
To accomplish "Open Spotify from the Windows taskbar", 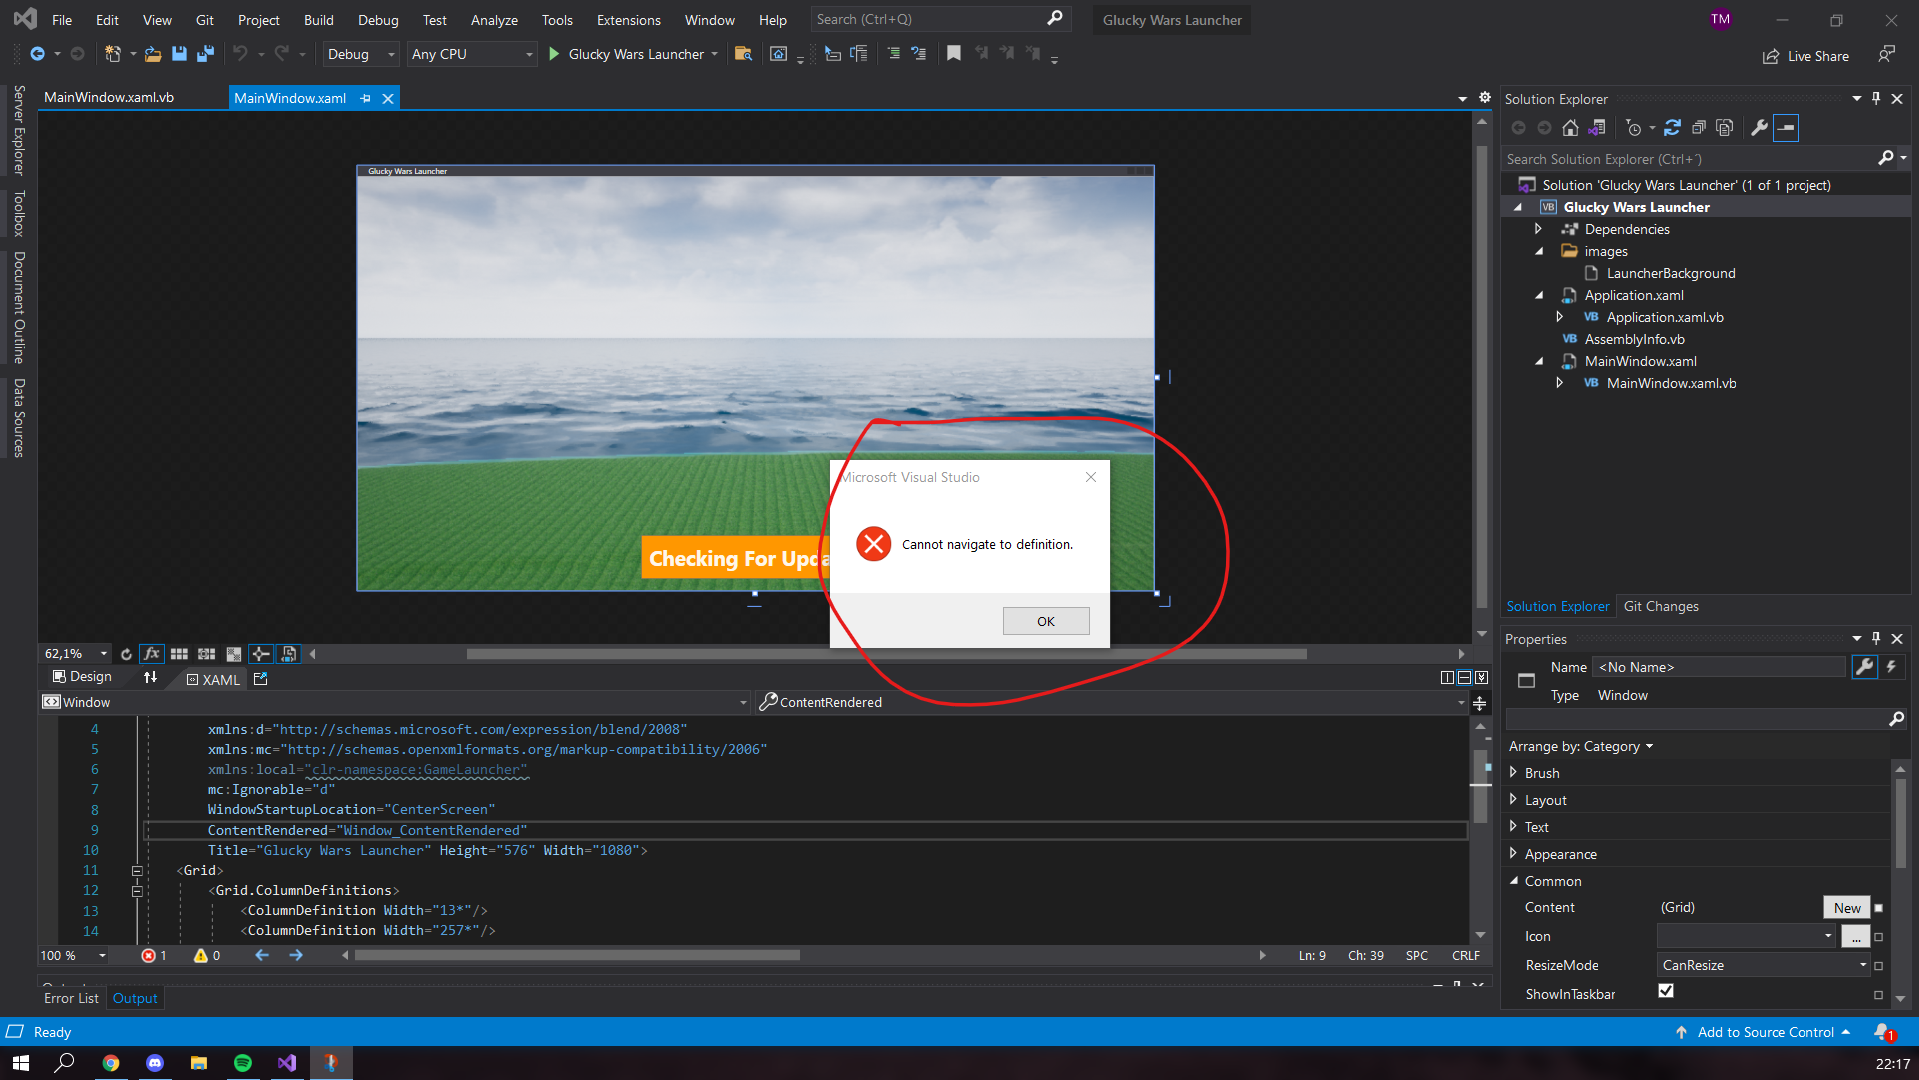I will [243, 1063].
